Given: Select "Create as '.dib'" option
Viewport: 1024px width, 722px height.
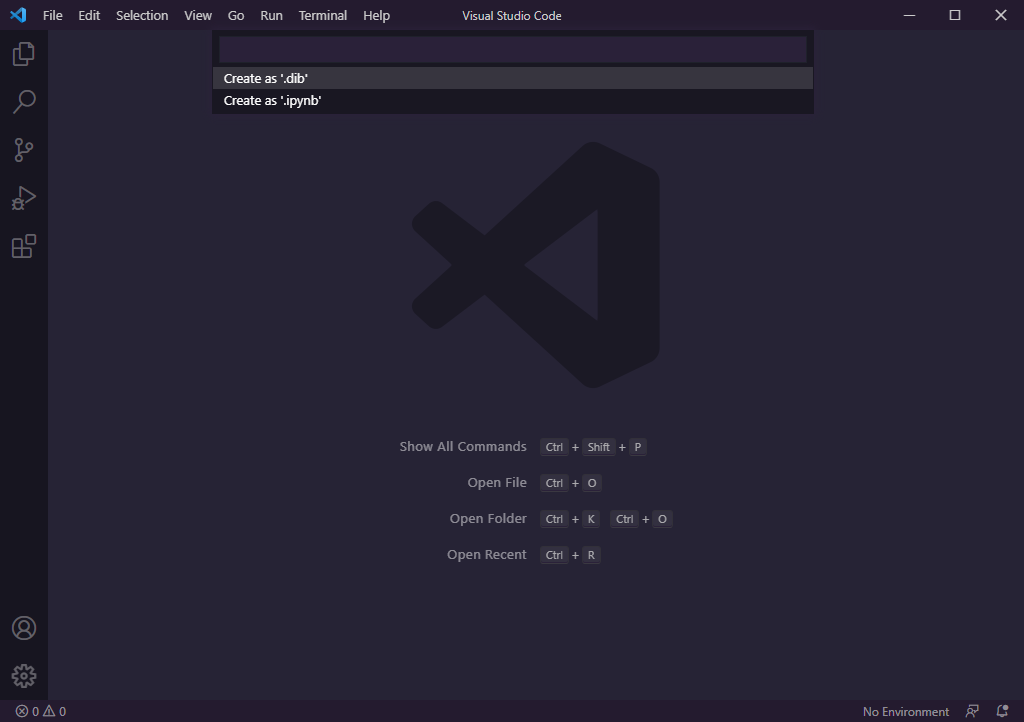Looking at the screenshot, I should pyautogui.click(x=512, y=78).
